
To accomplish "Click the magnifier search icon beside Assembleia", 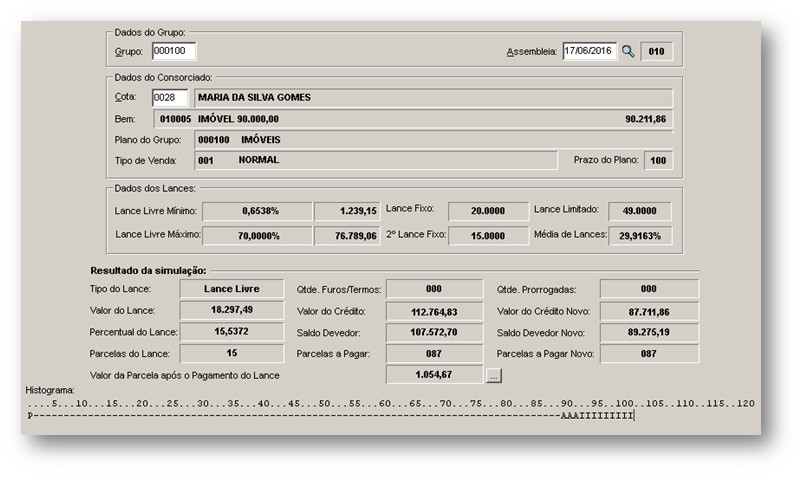I will (x=628, y=51).
